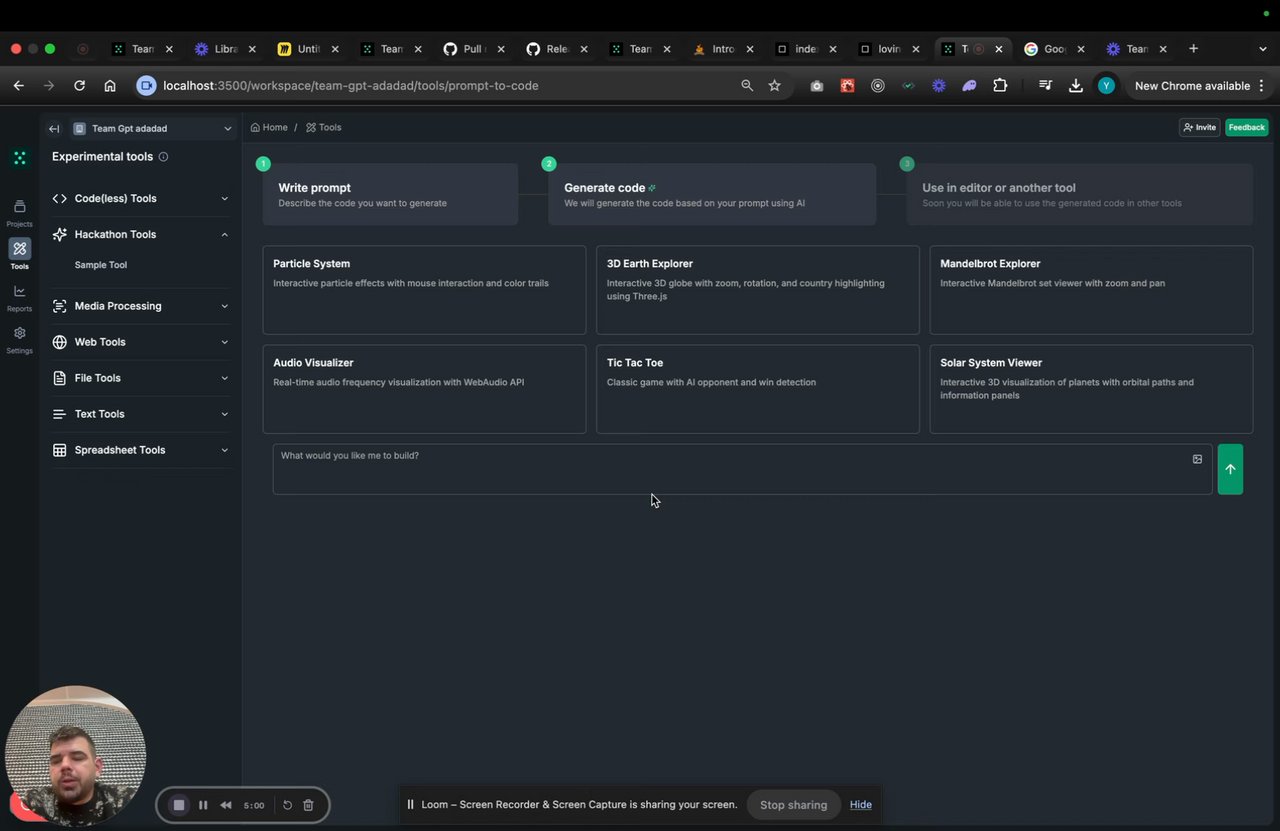Viewport: 1280px width, 831px height.
Task: Click the red extension icon
Action: pos(847,86)
